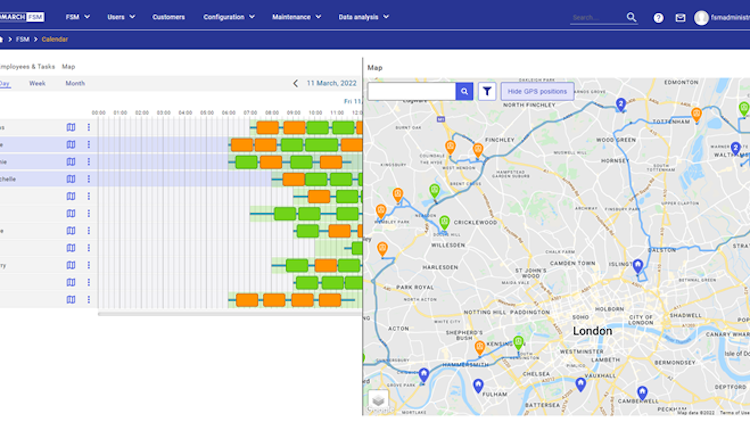750x422 pixels.
Task: Open three-dot menu for the 'nie' row
Action: pyautogui.click(x=88, y=162)
